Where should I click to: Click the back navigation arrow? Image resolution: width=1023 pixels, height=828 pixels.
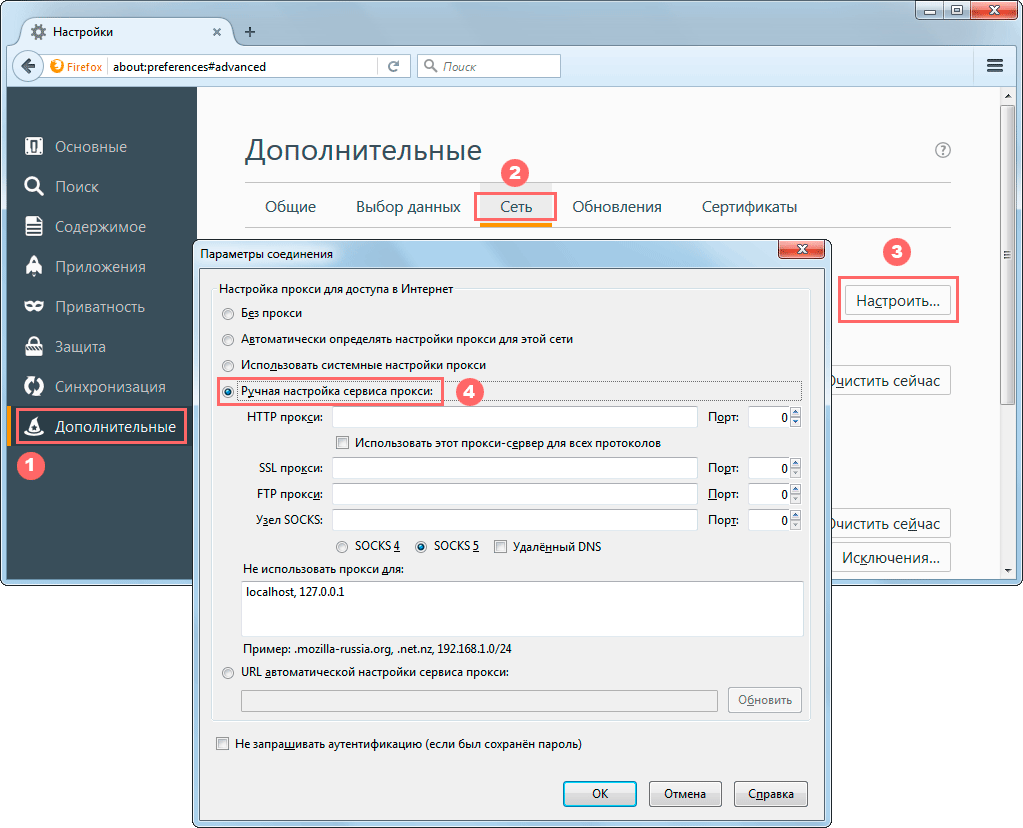[26, 66]
